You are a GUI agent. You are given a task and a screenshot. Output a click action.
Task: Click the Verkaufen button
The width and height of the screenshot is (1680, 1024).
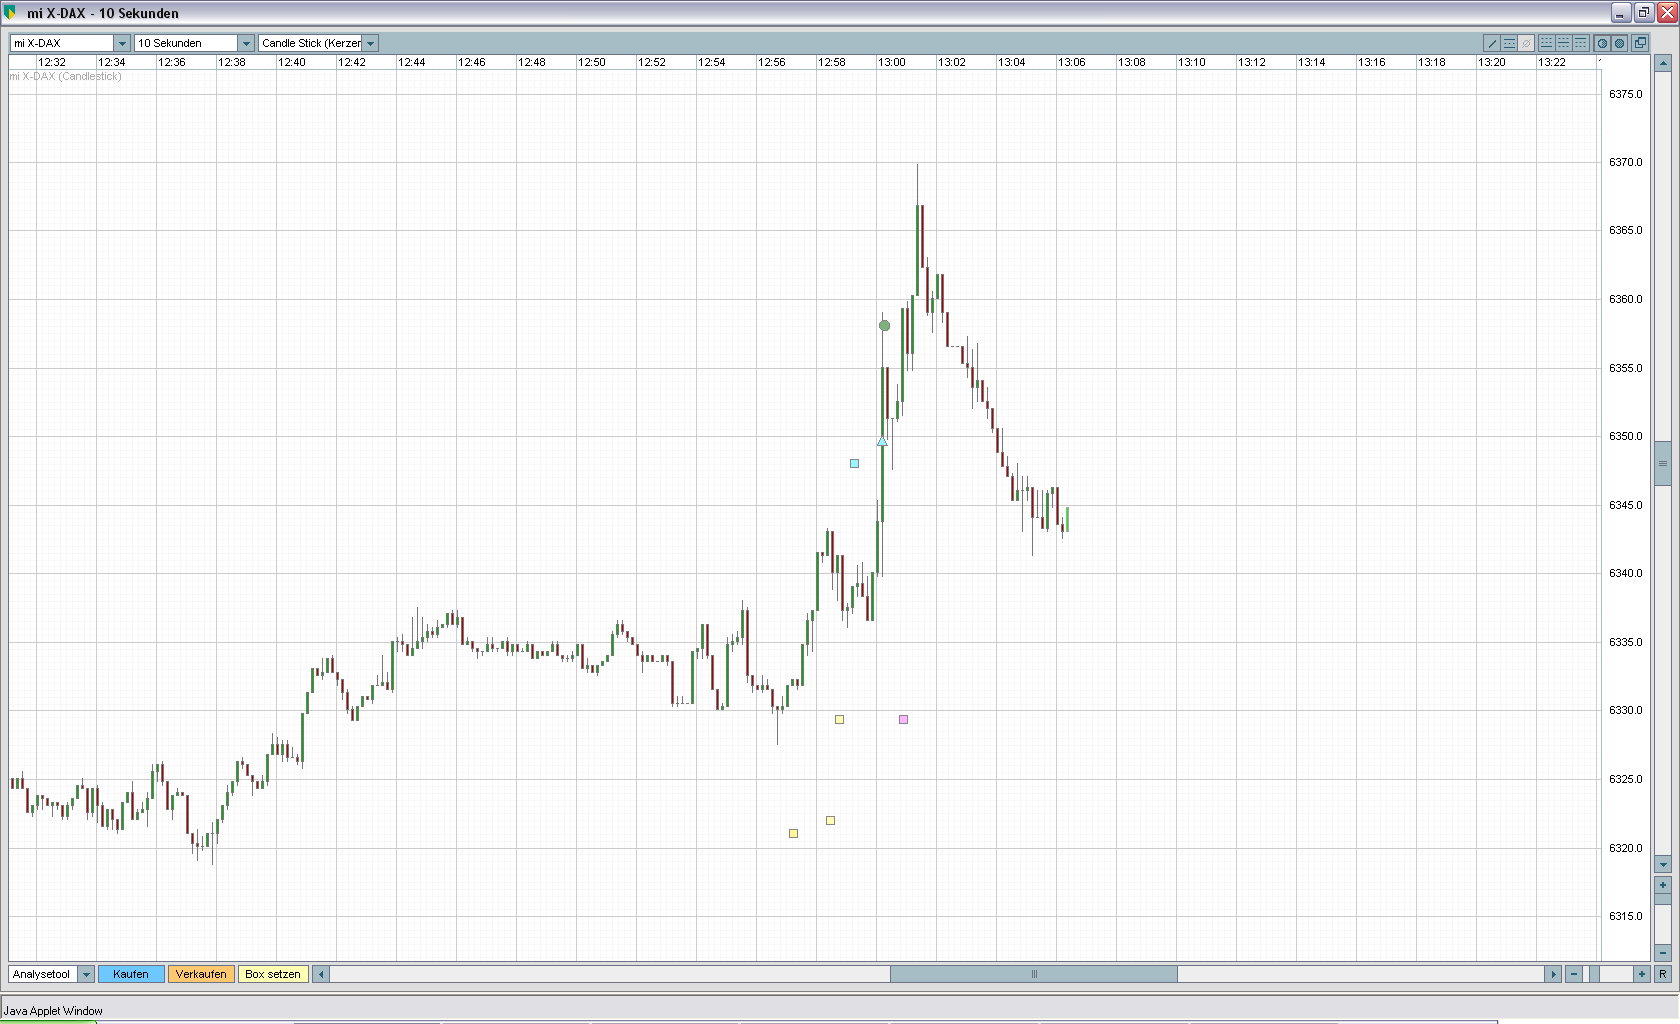[x=201, y=974]
